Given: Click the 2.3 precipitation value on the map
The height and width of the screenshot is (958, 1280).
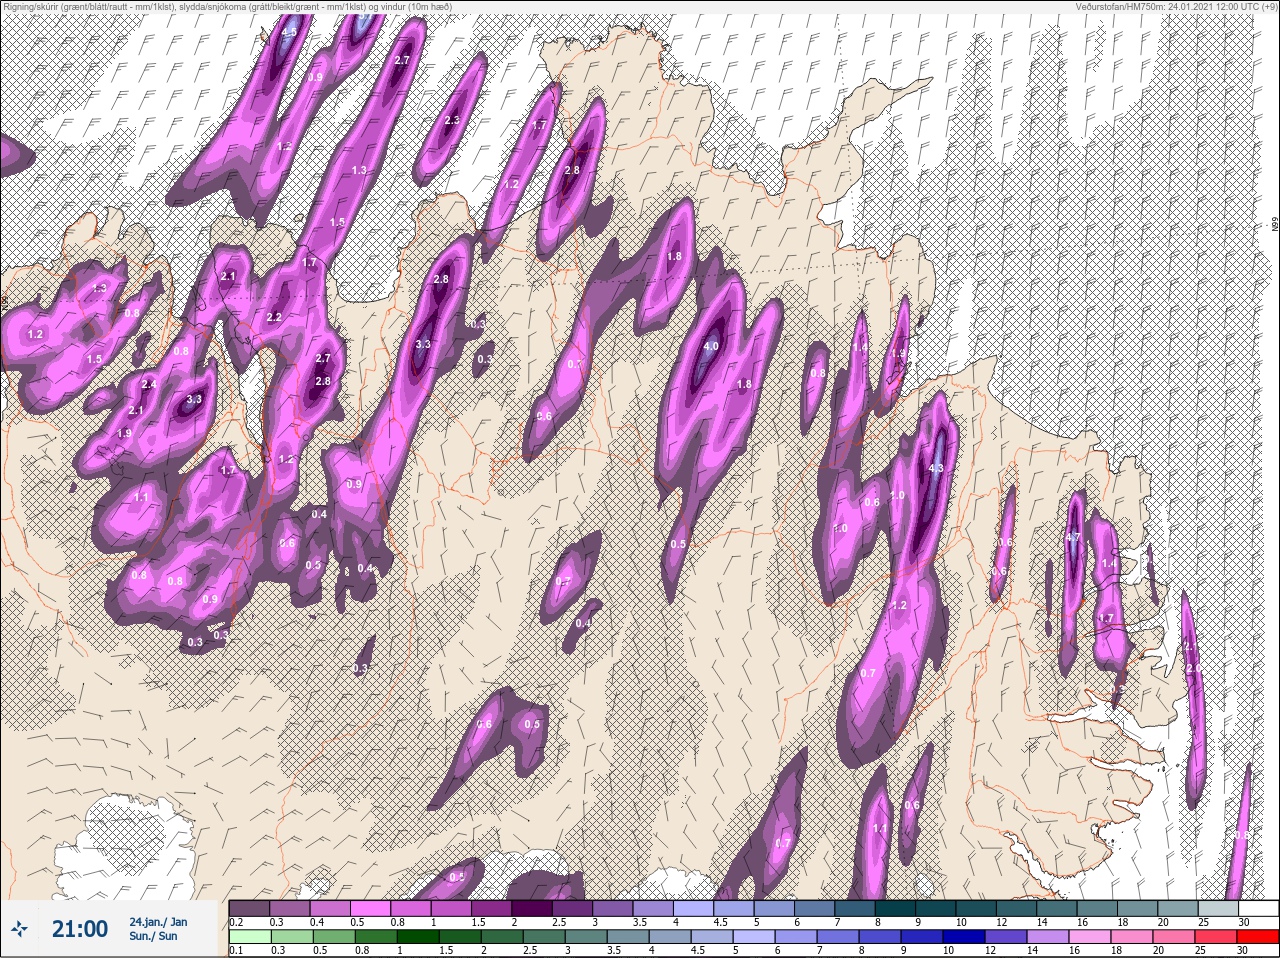Looking at the screenshot, I should 451,120.
